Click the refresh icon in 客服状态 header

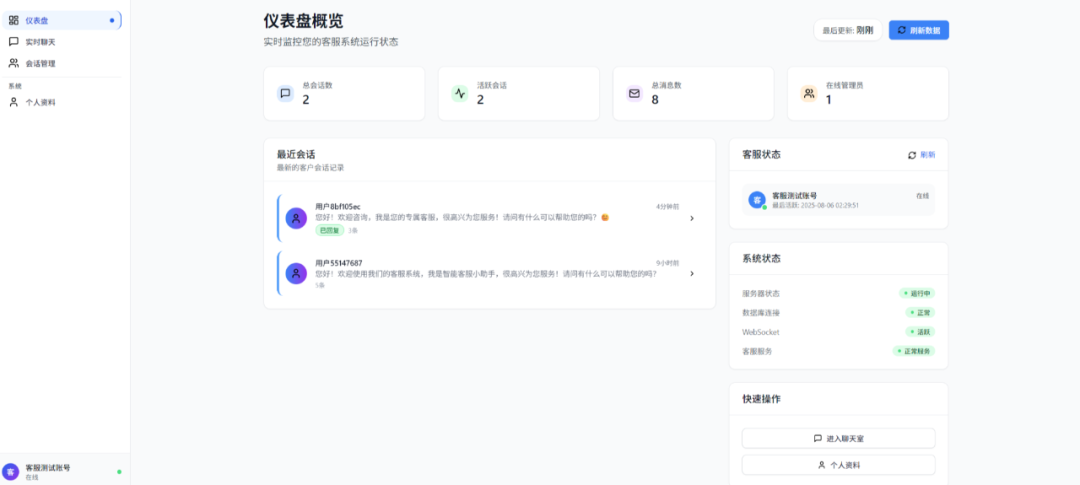(912, 155)
